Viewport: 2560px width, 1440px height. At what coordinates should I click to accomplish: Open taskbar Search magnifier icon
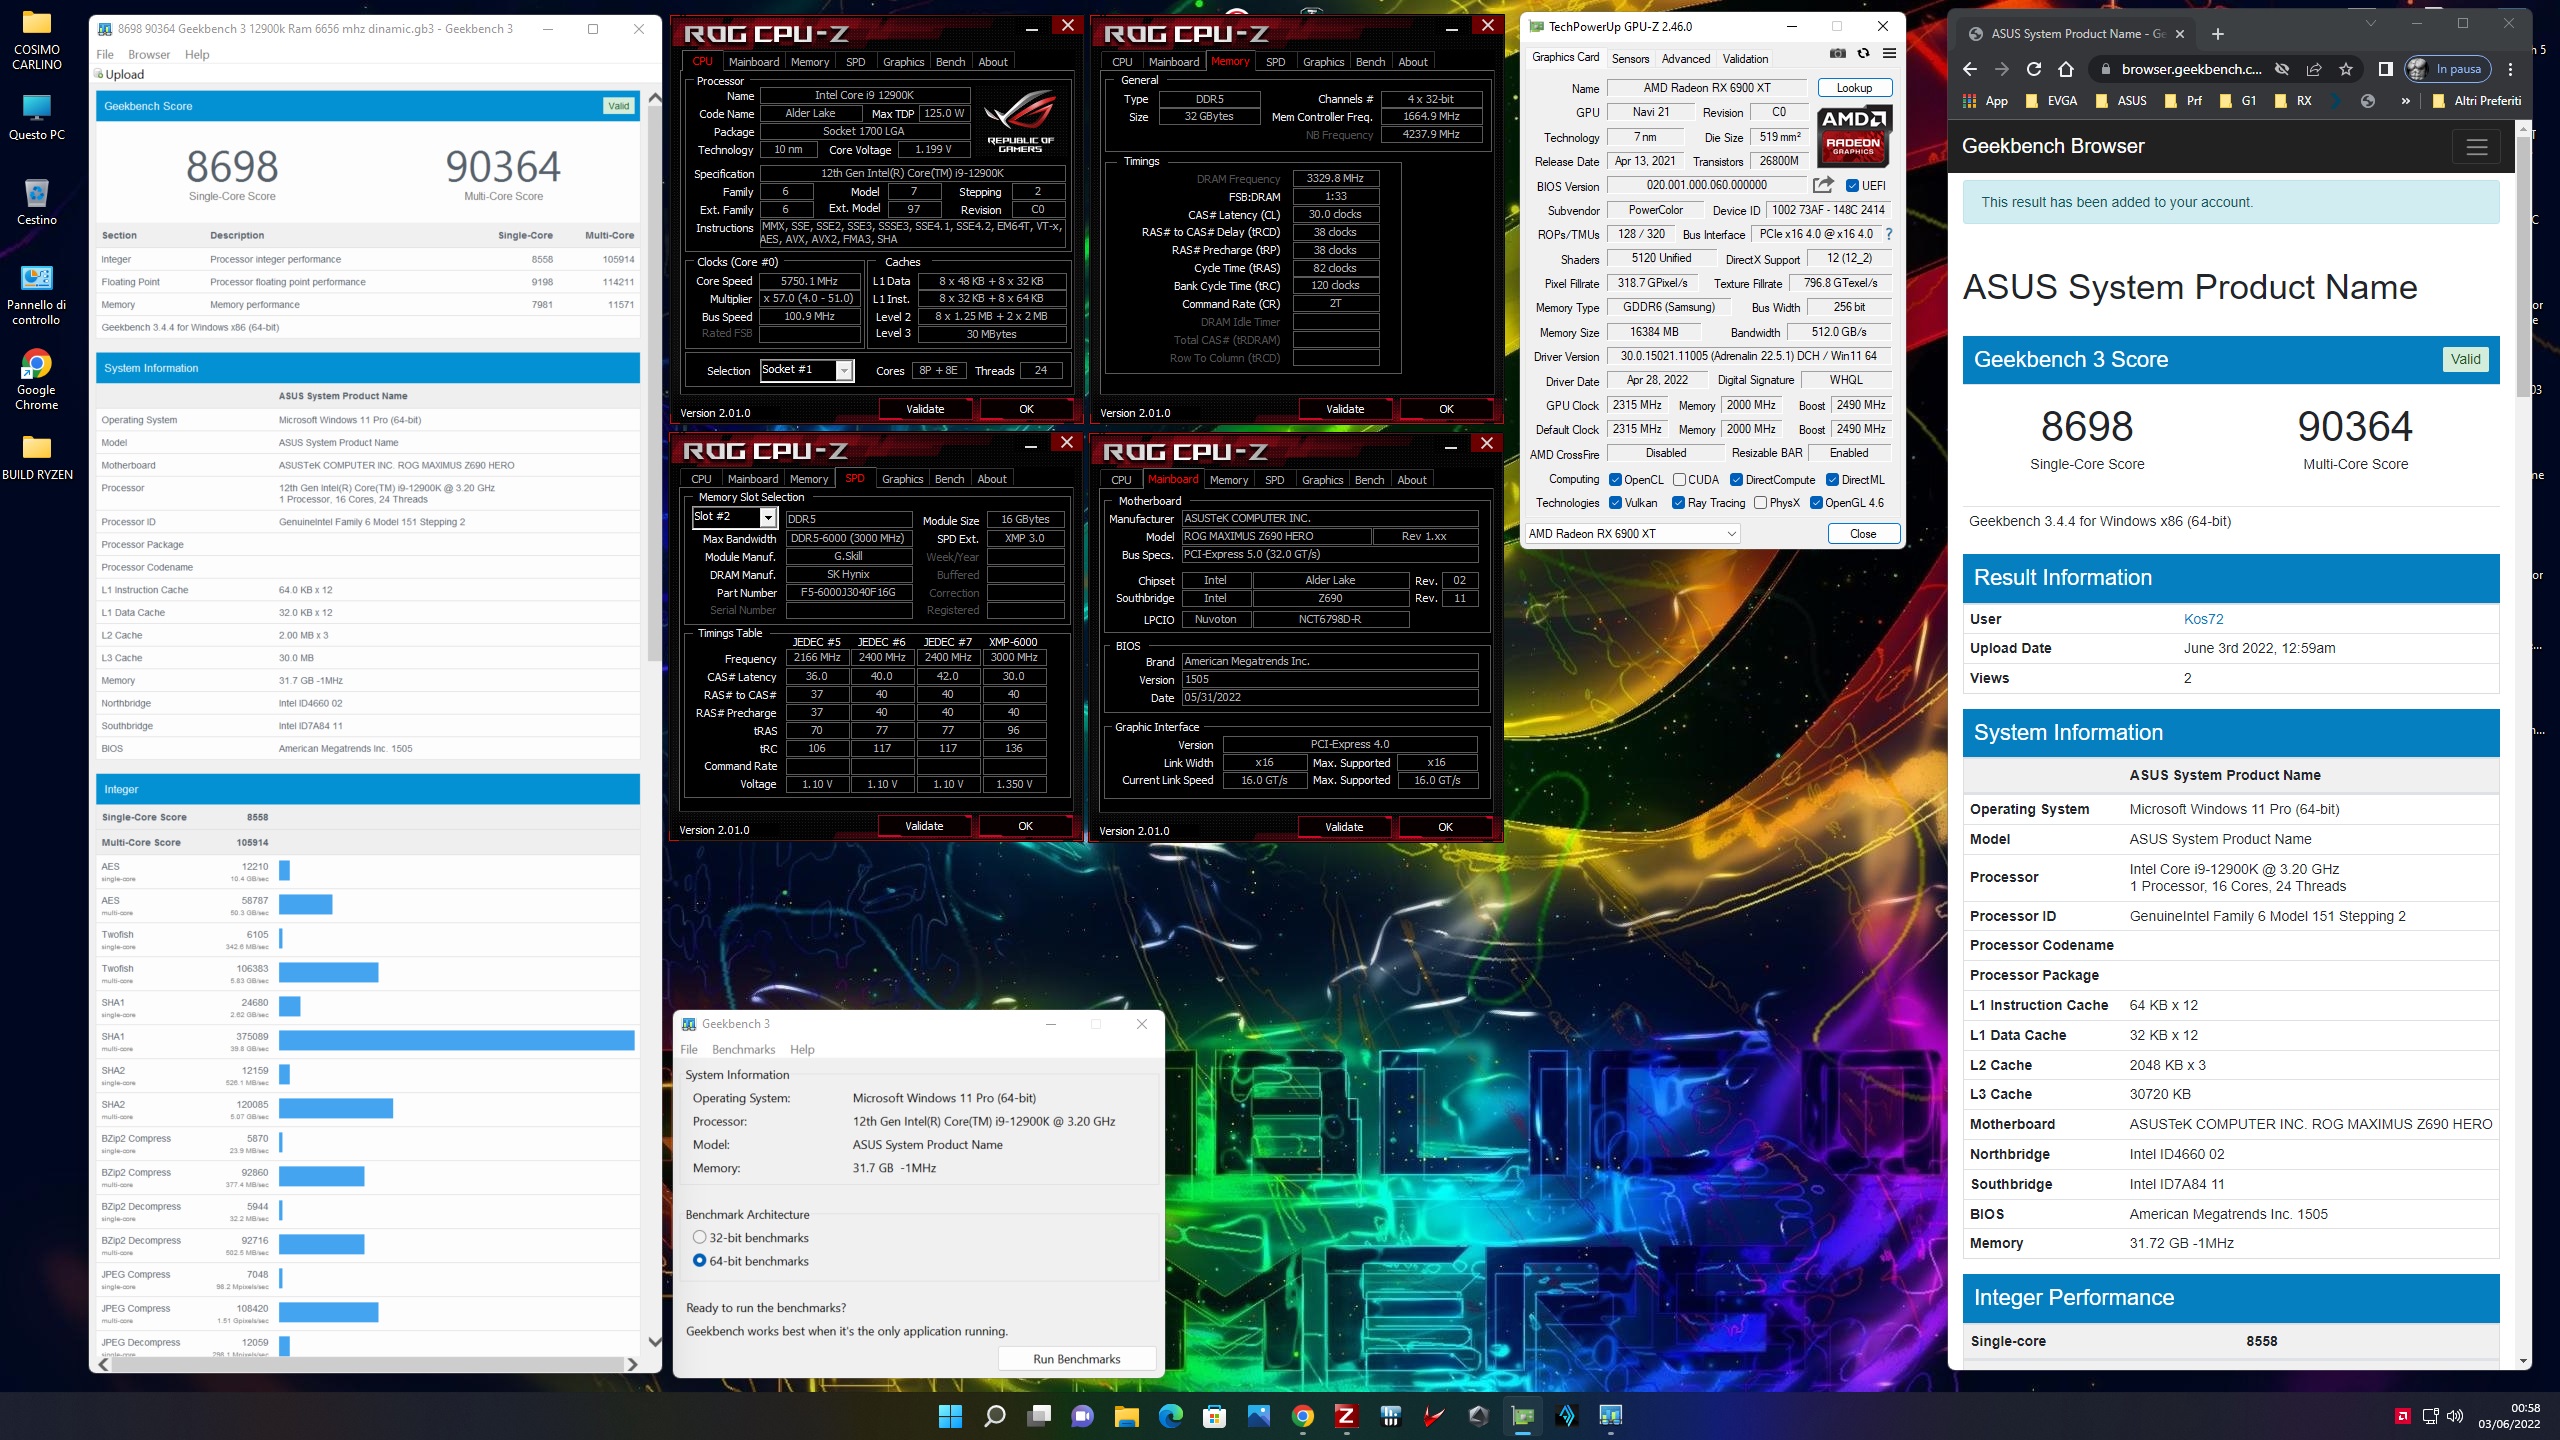[x=994, y=1416]
